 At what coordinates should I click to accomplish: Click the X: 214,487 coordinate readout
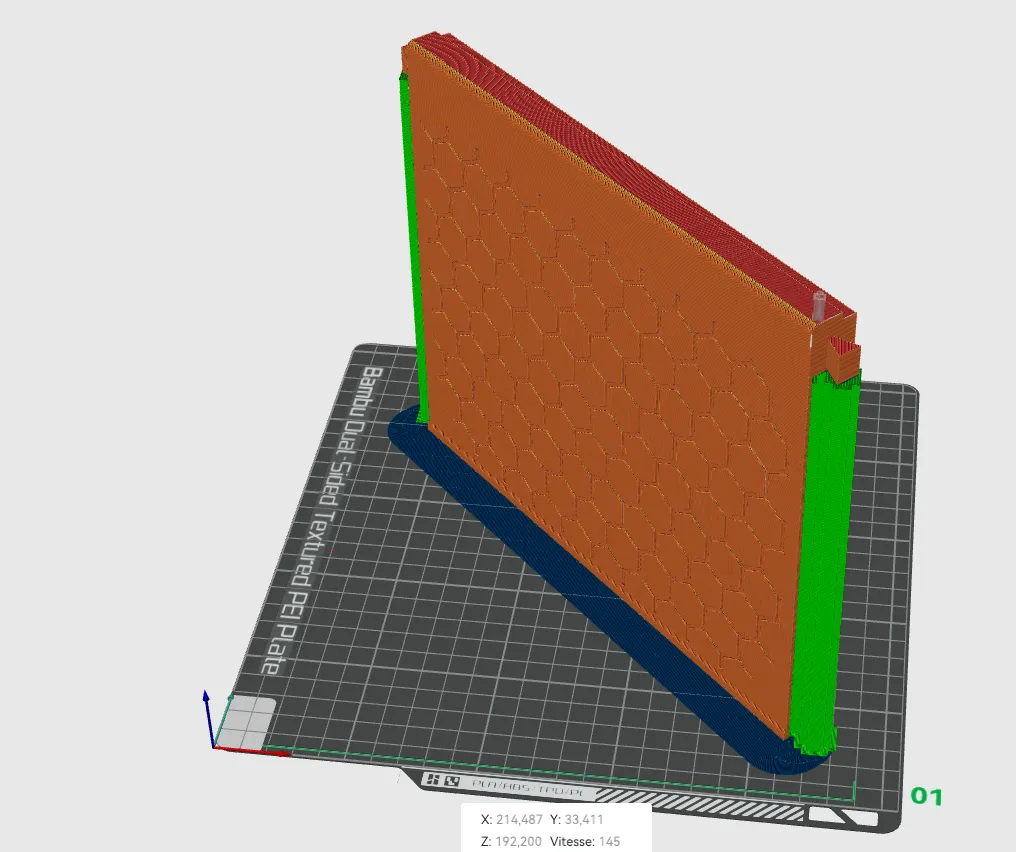pos(511,820)
